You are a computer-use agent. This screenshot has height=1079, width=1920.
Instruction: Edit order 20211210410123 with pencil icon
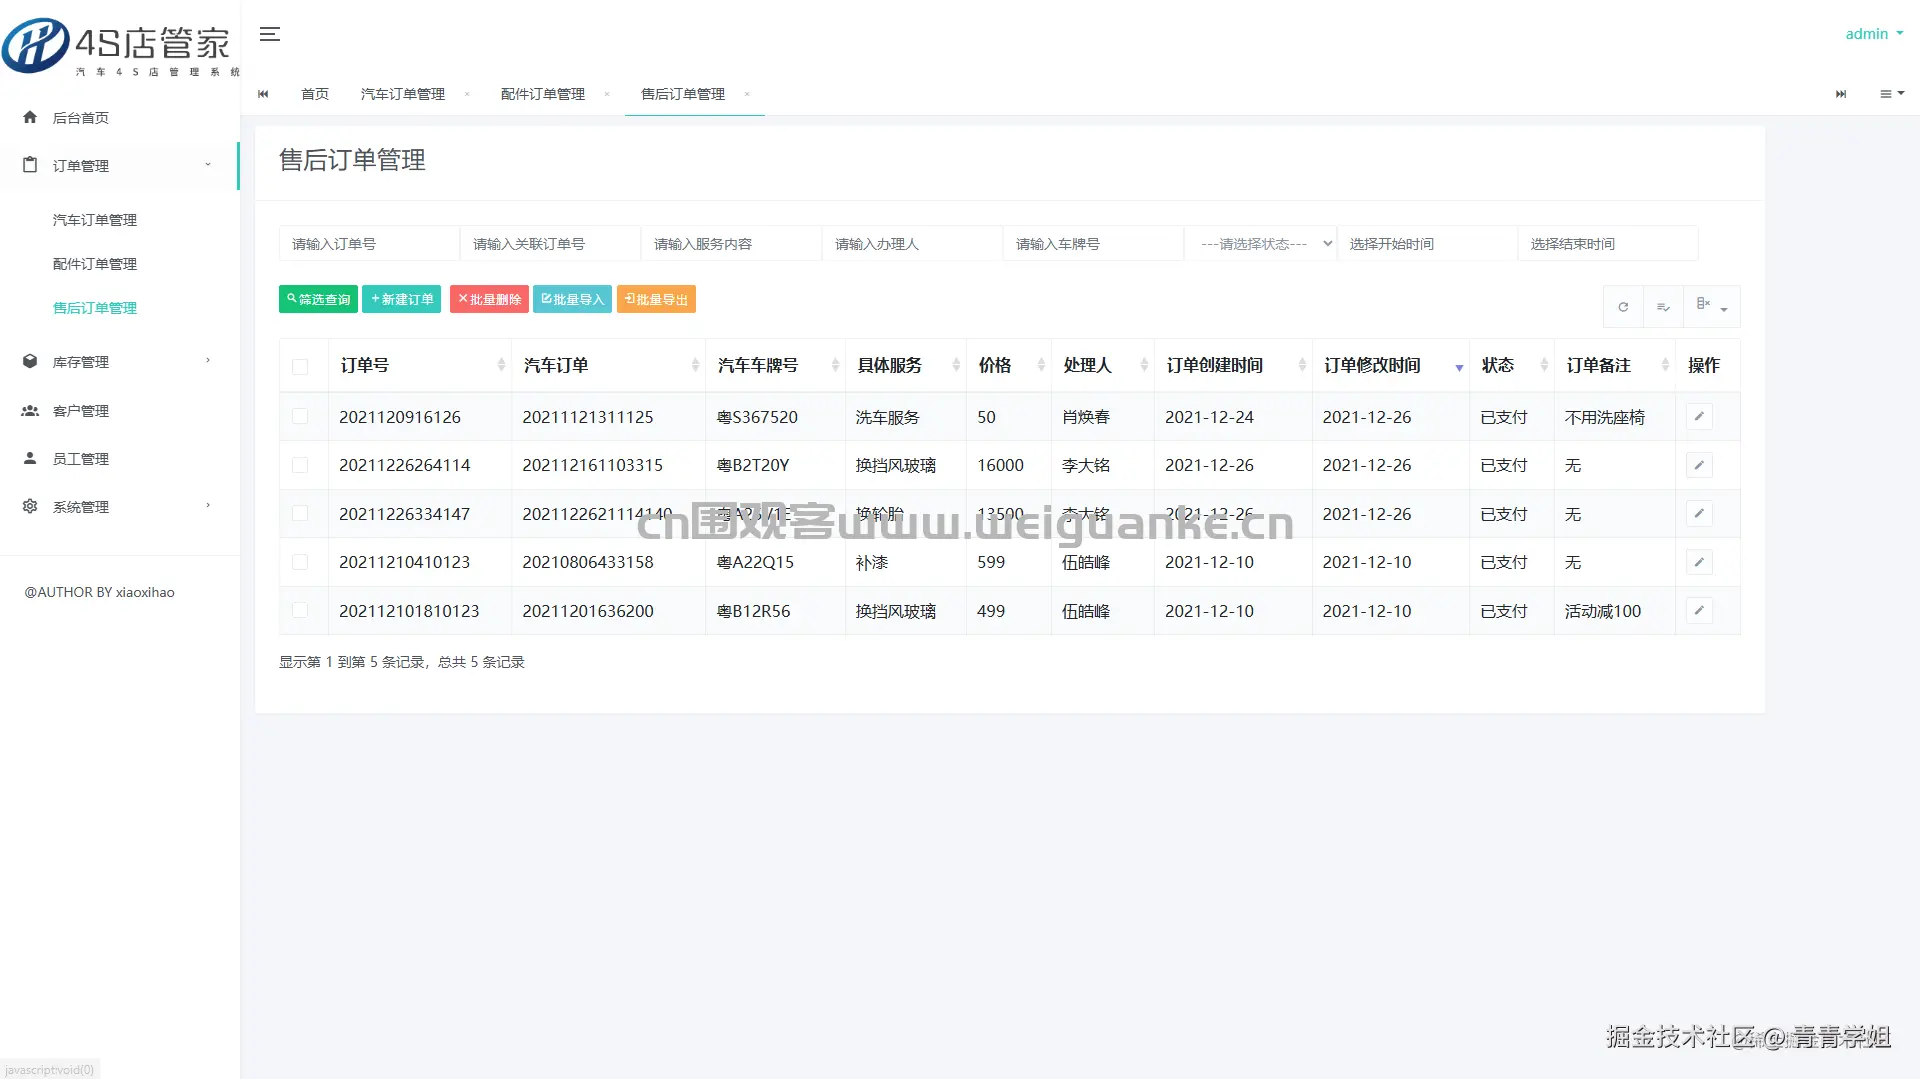click(x=1699, y=562)
